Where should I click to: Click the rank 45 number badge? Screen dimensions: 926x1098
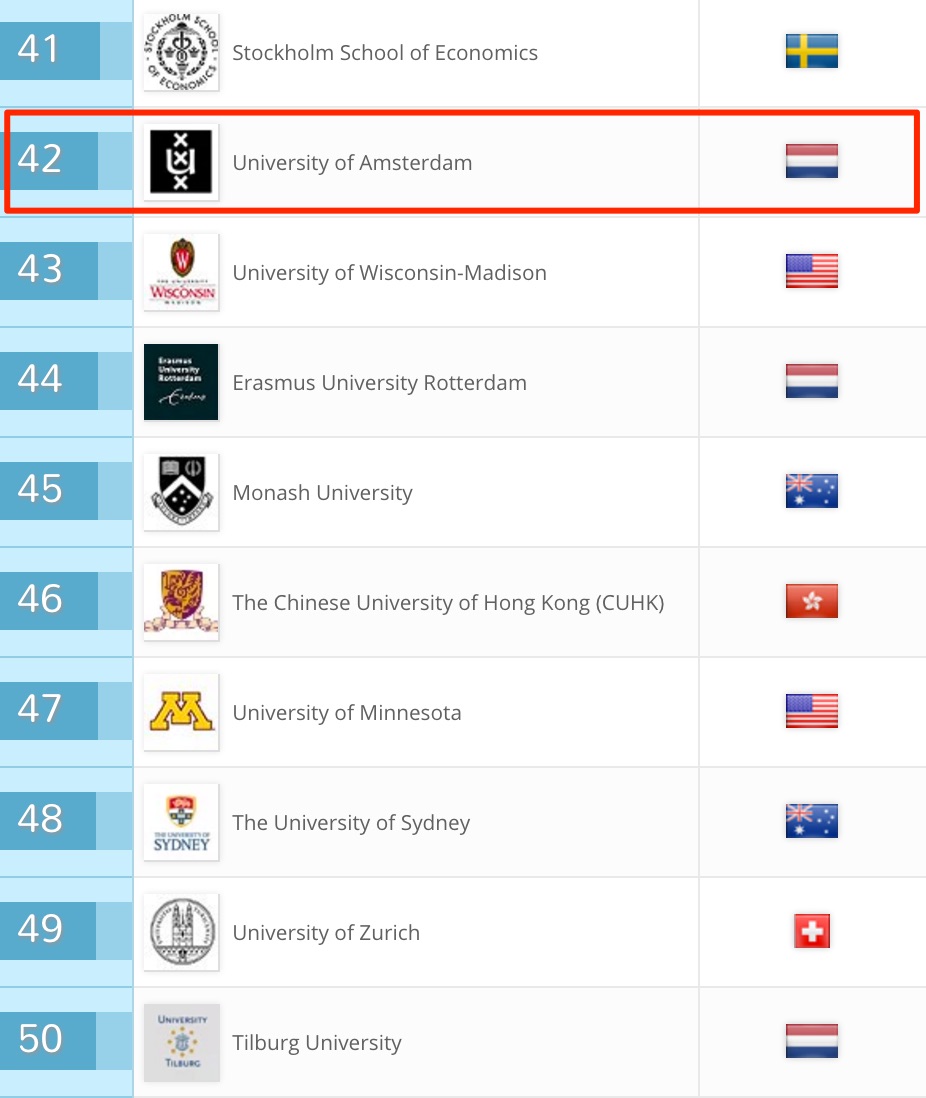[x=40, y=490]
